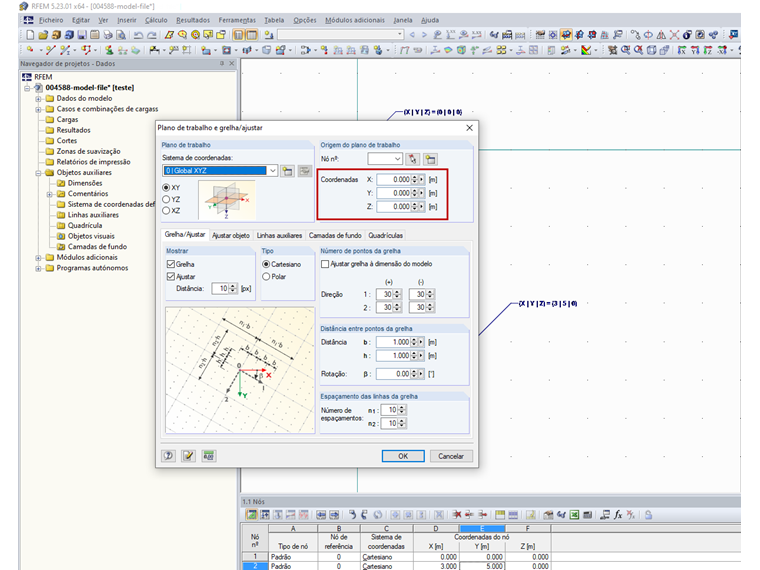This screenshot has height=570, width=760.
Task: Click the previous load case arrow
Action: pos(412,35)
